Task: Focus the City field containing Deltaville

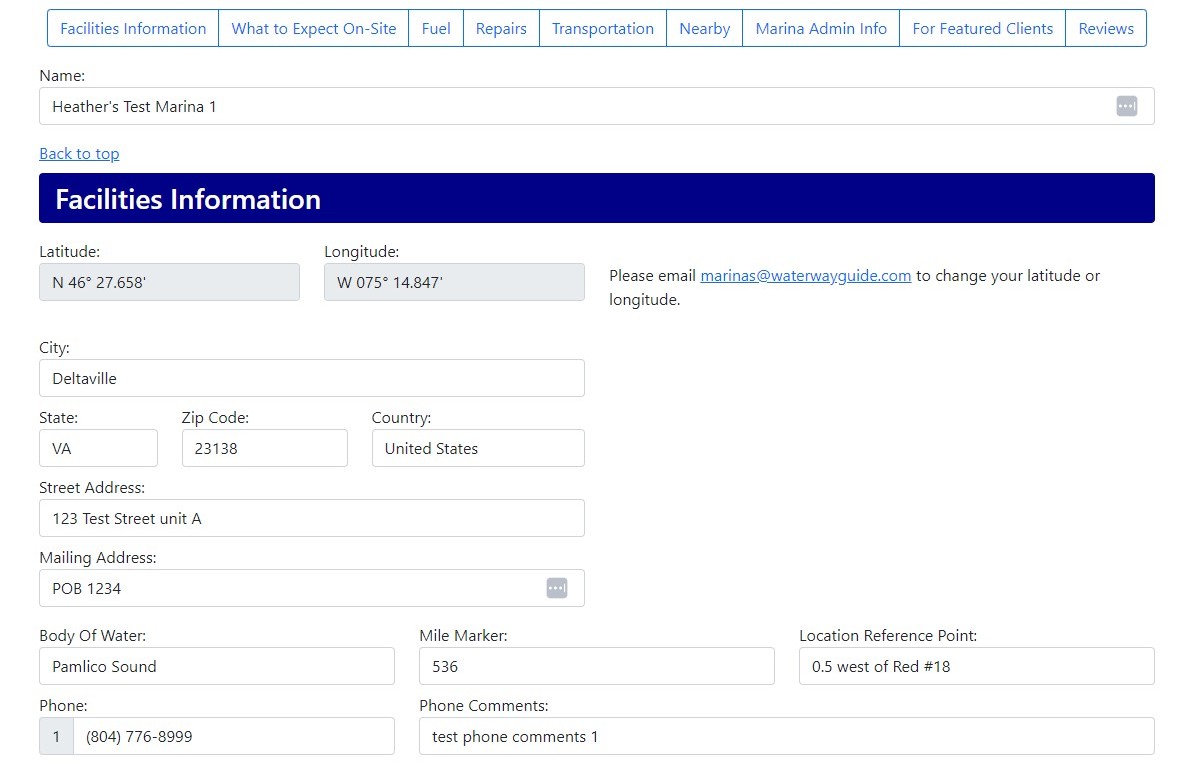Action: coord(311,378)
